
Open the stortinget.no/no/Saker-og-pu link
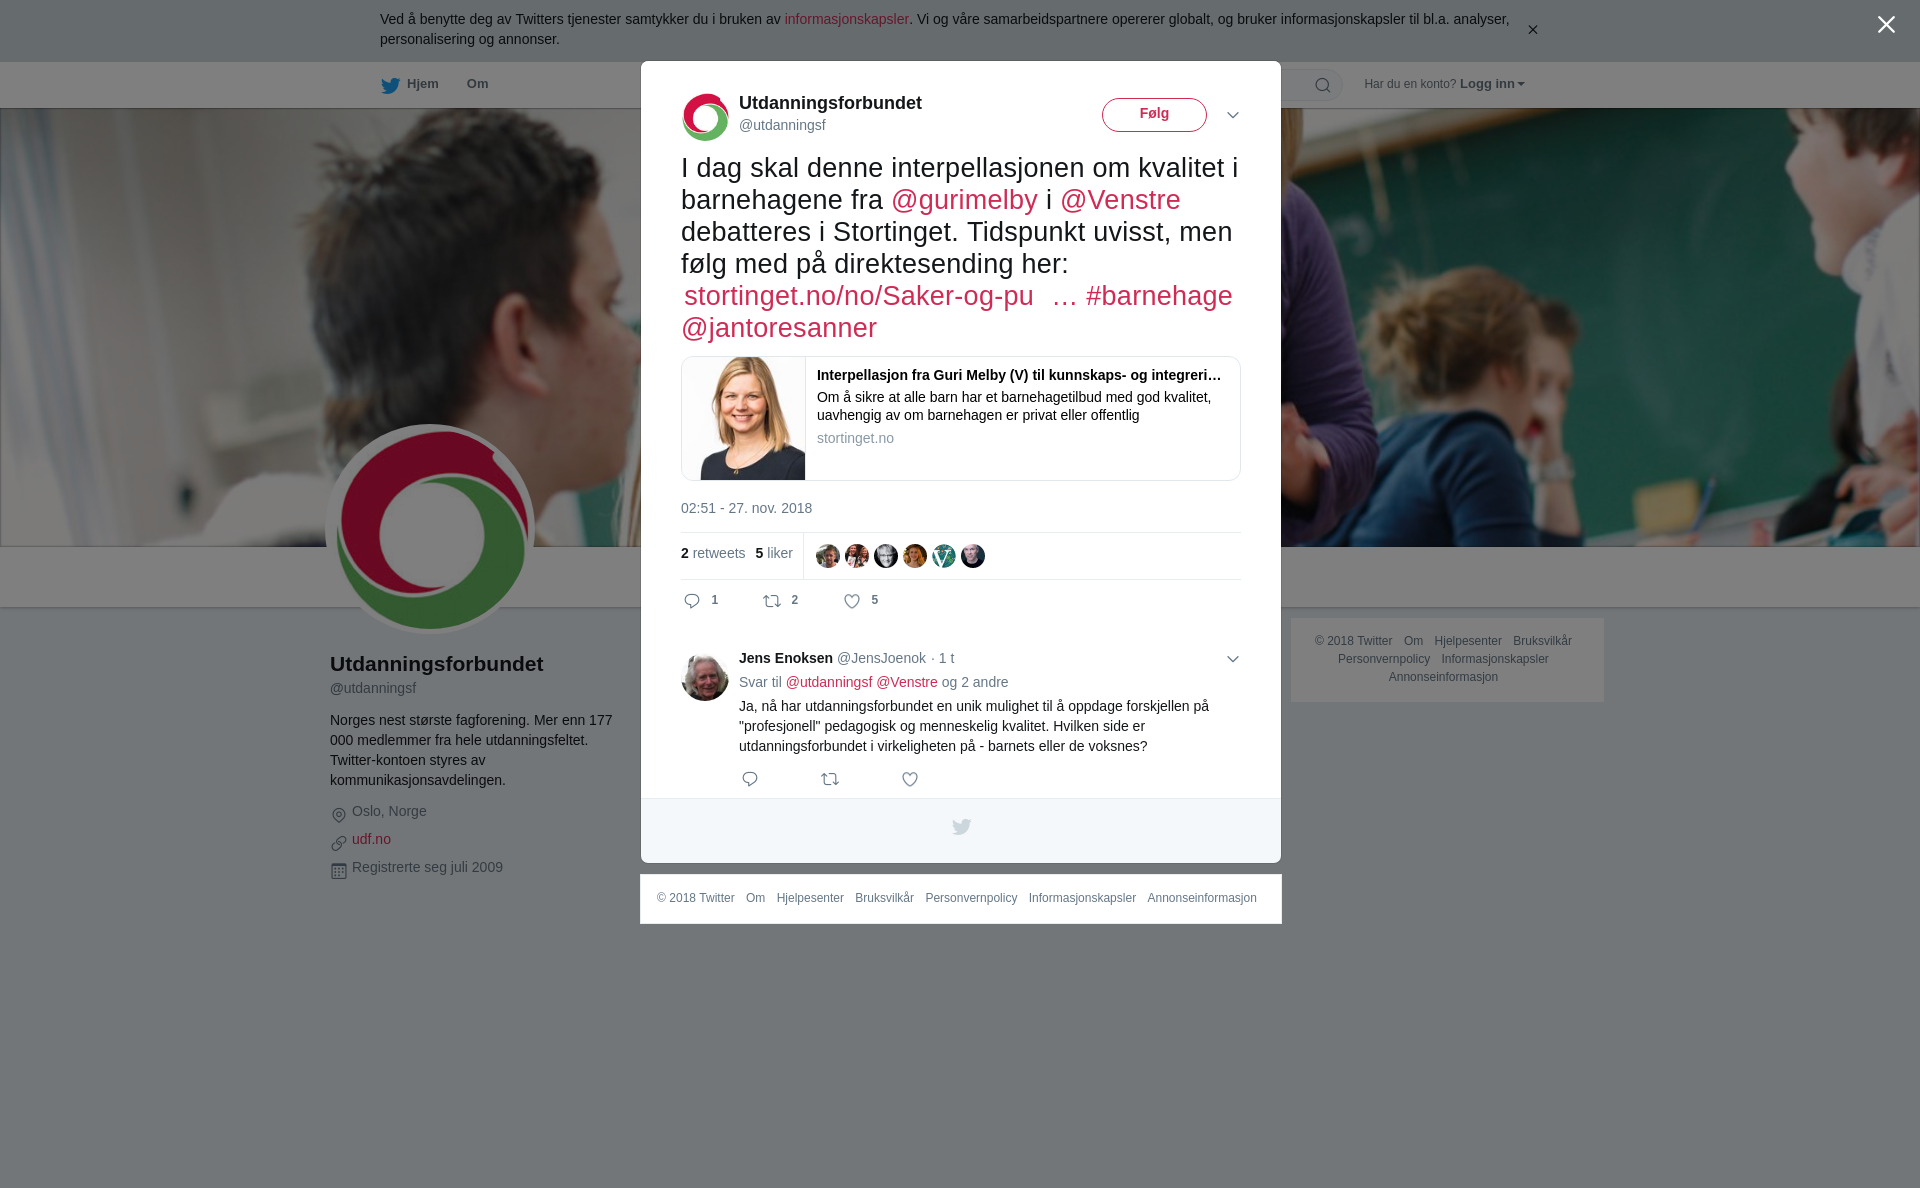point(859,296)
